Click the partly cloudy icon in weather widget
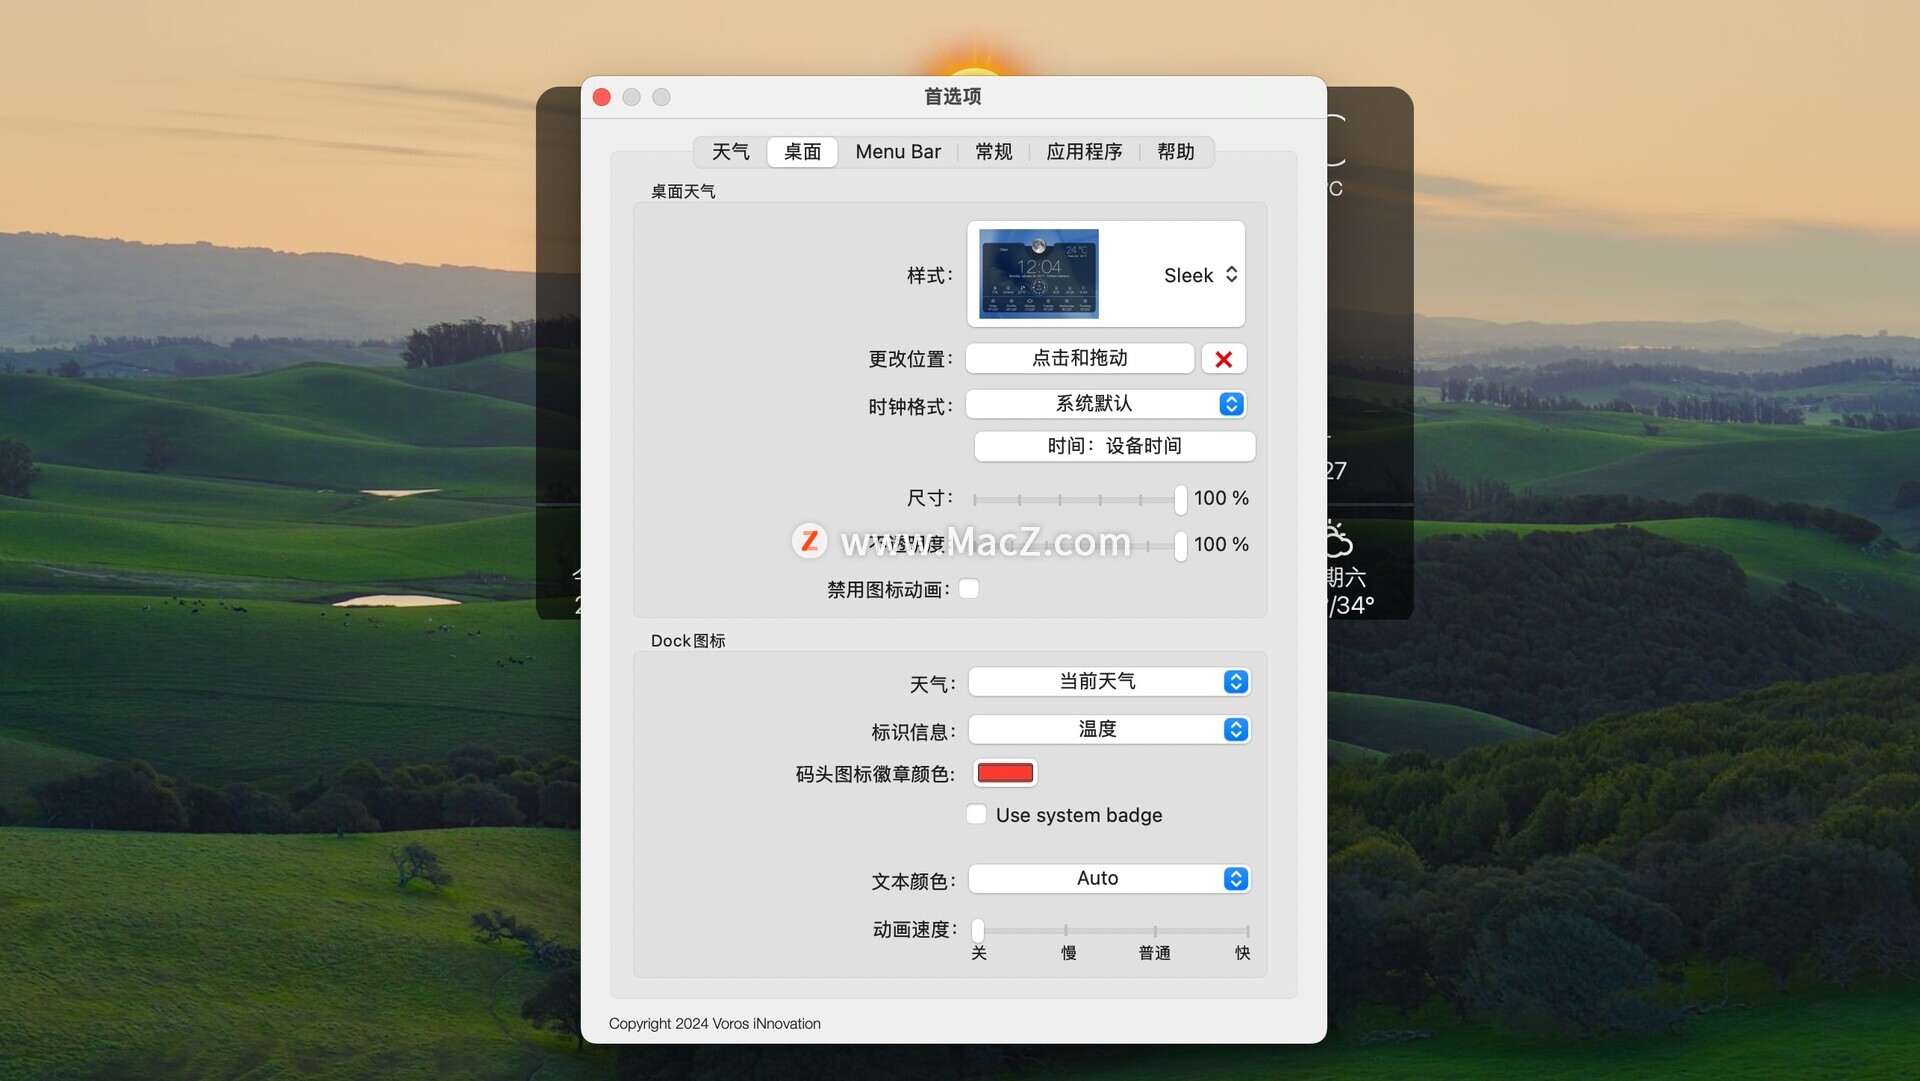Image resolution: width=1920 pixels, height=1081 pixels. click(x=1337, y=539)
